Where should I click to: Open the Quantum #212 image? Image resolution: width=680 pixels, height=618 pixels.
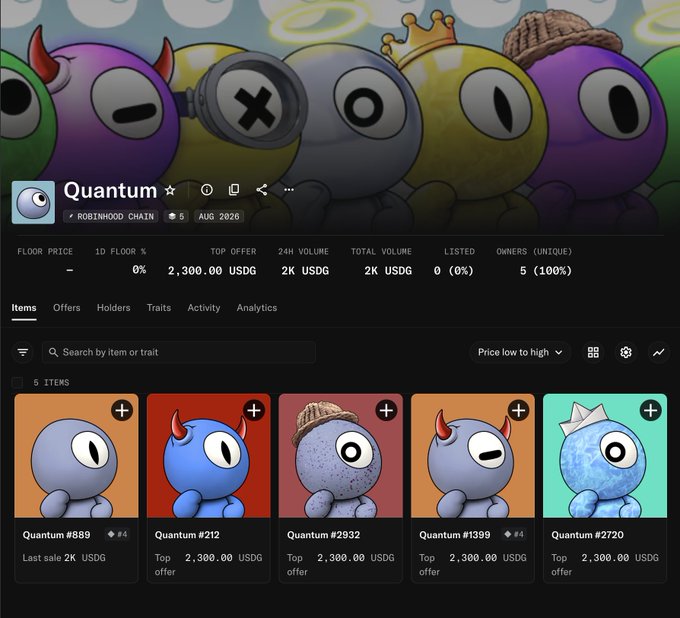(x=209, y=456)
